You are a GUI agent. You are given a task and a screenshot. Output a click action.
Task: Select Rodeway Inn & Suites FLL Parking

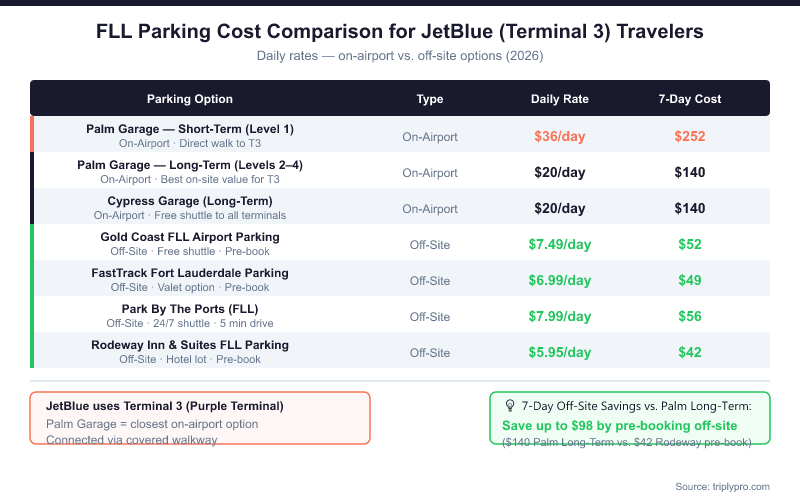(x=190, y=345)
